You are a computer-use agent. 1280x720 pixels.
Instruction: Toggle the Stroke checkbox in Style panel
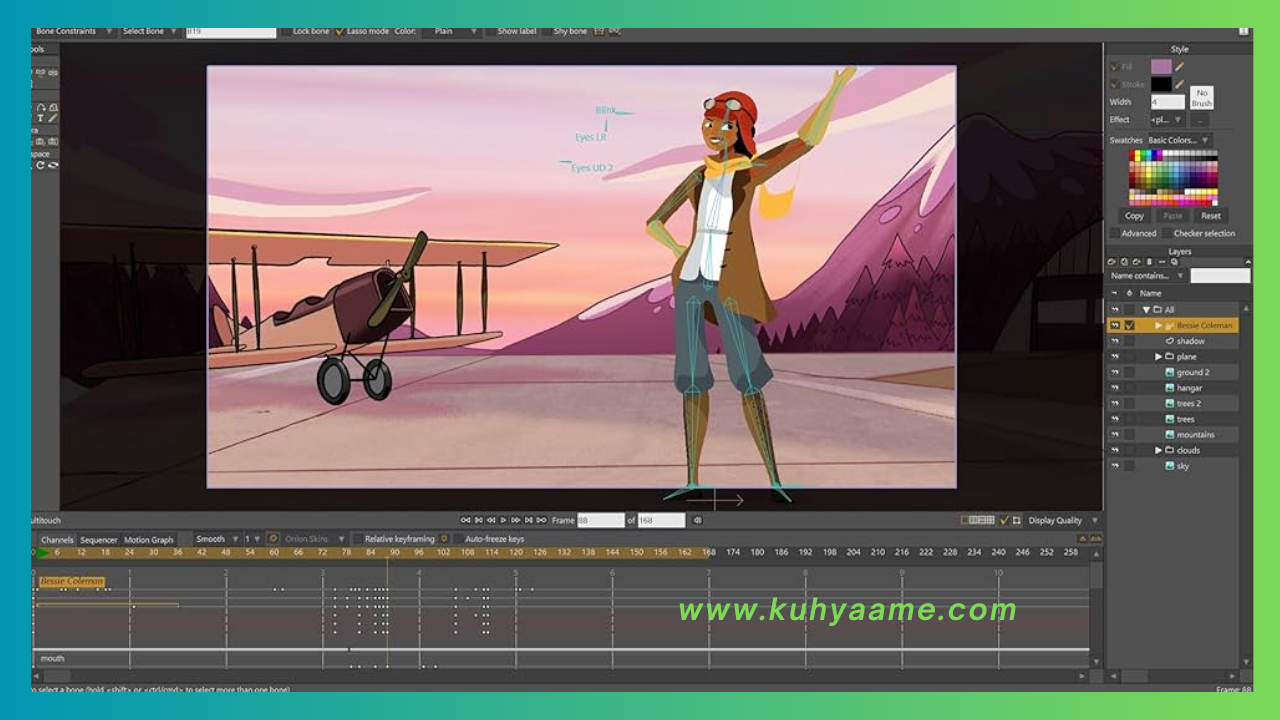click(x=1115, y=84)
